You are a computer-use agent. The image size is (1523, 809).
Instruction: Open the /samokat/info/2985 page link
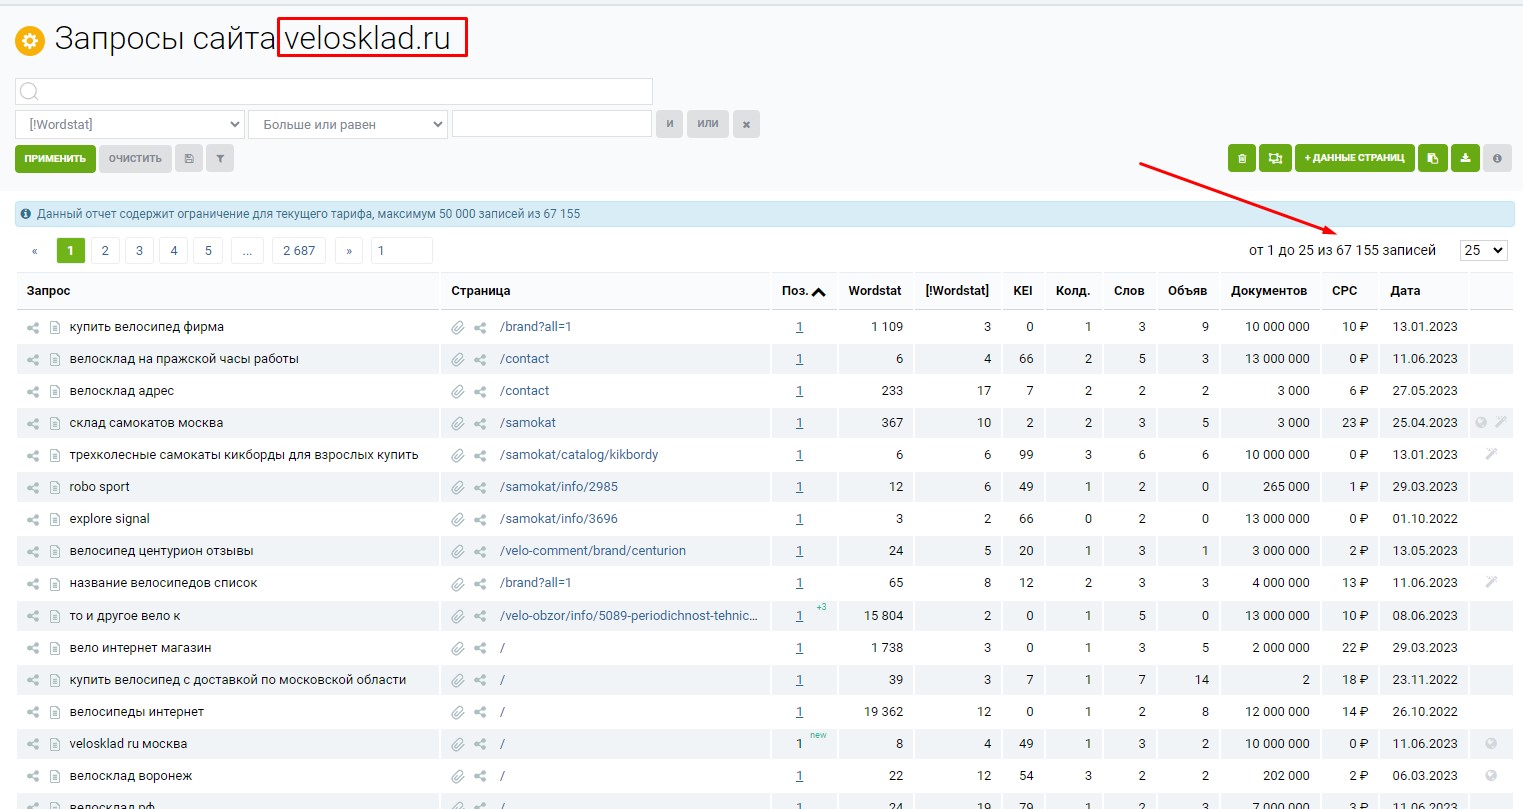[559, 487]
